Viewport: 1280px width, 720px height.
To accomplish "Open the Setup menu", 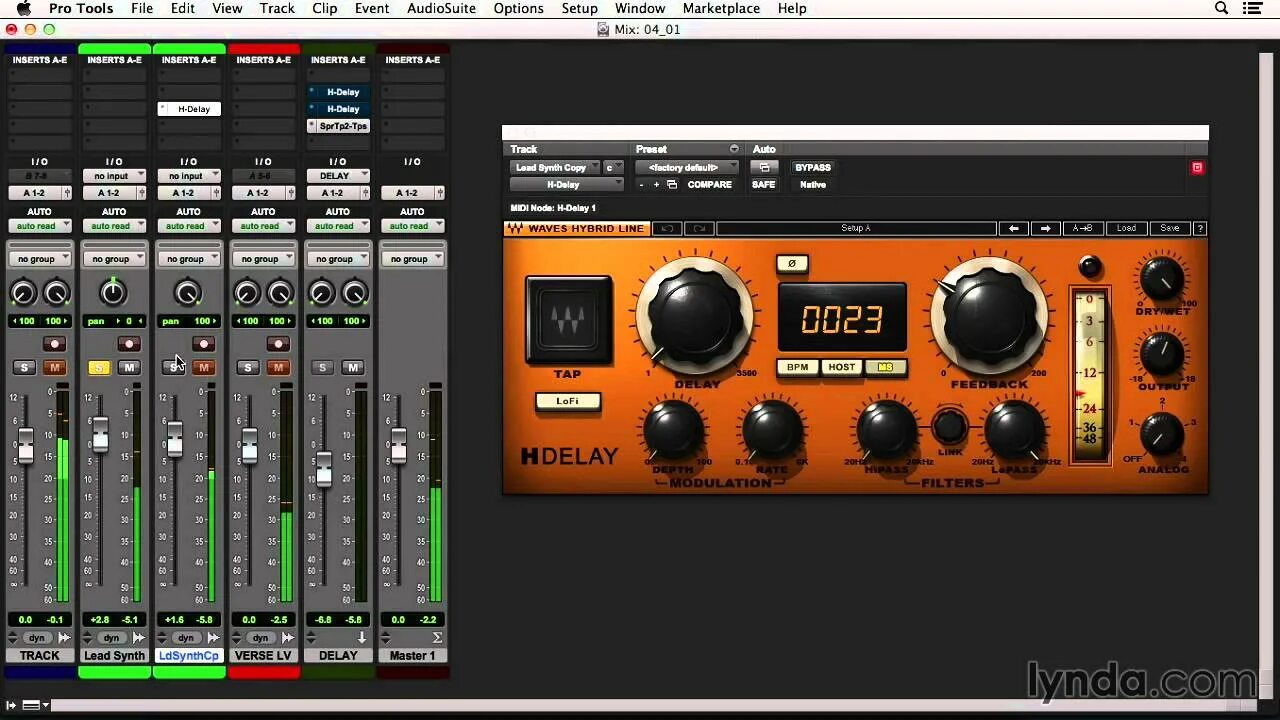I will (x=579, y=8).
